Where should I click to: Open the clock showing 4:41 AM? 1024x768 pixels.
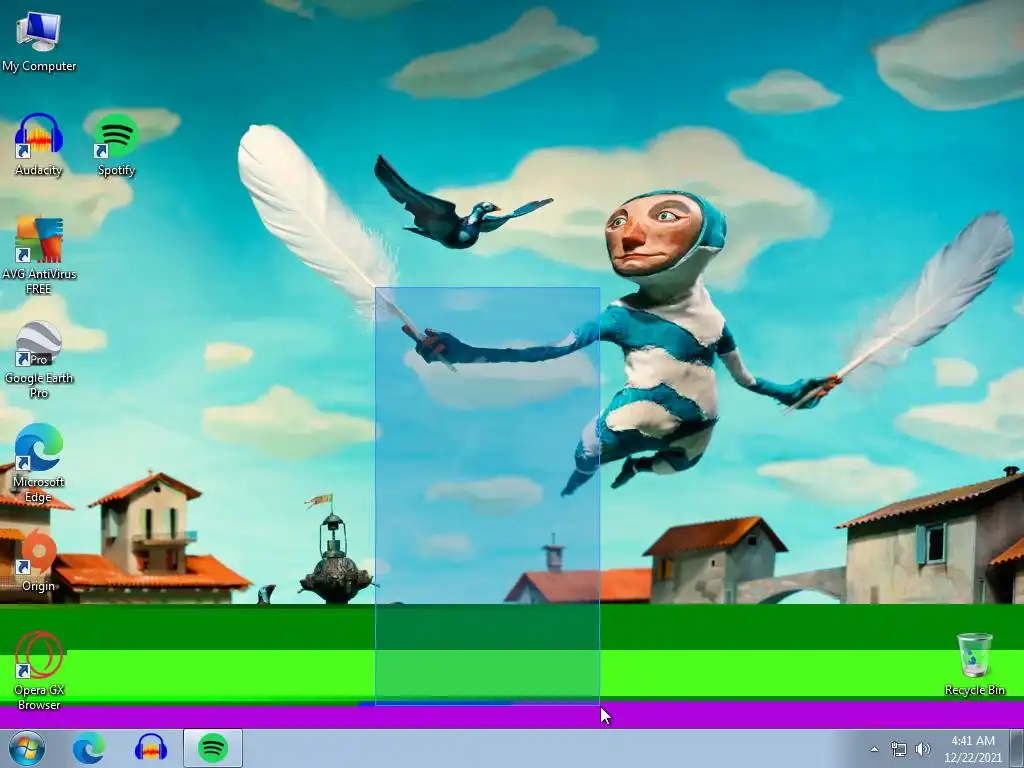[972, 749]
